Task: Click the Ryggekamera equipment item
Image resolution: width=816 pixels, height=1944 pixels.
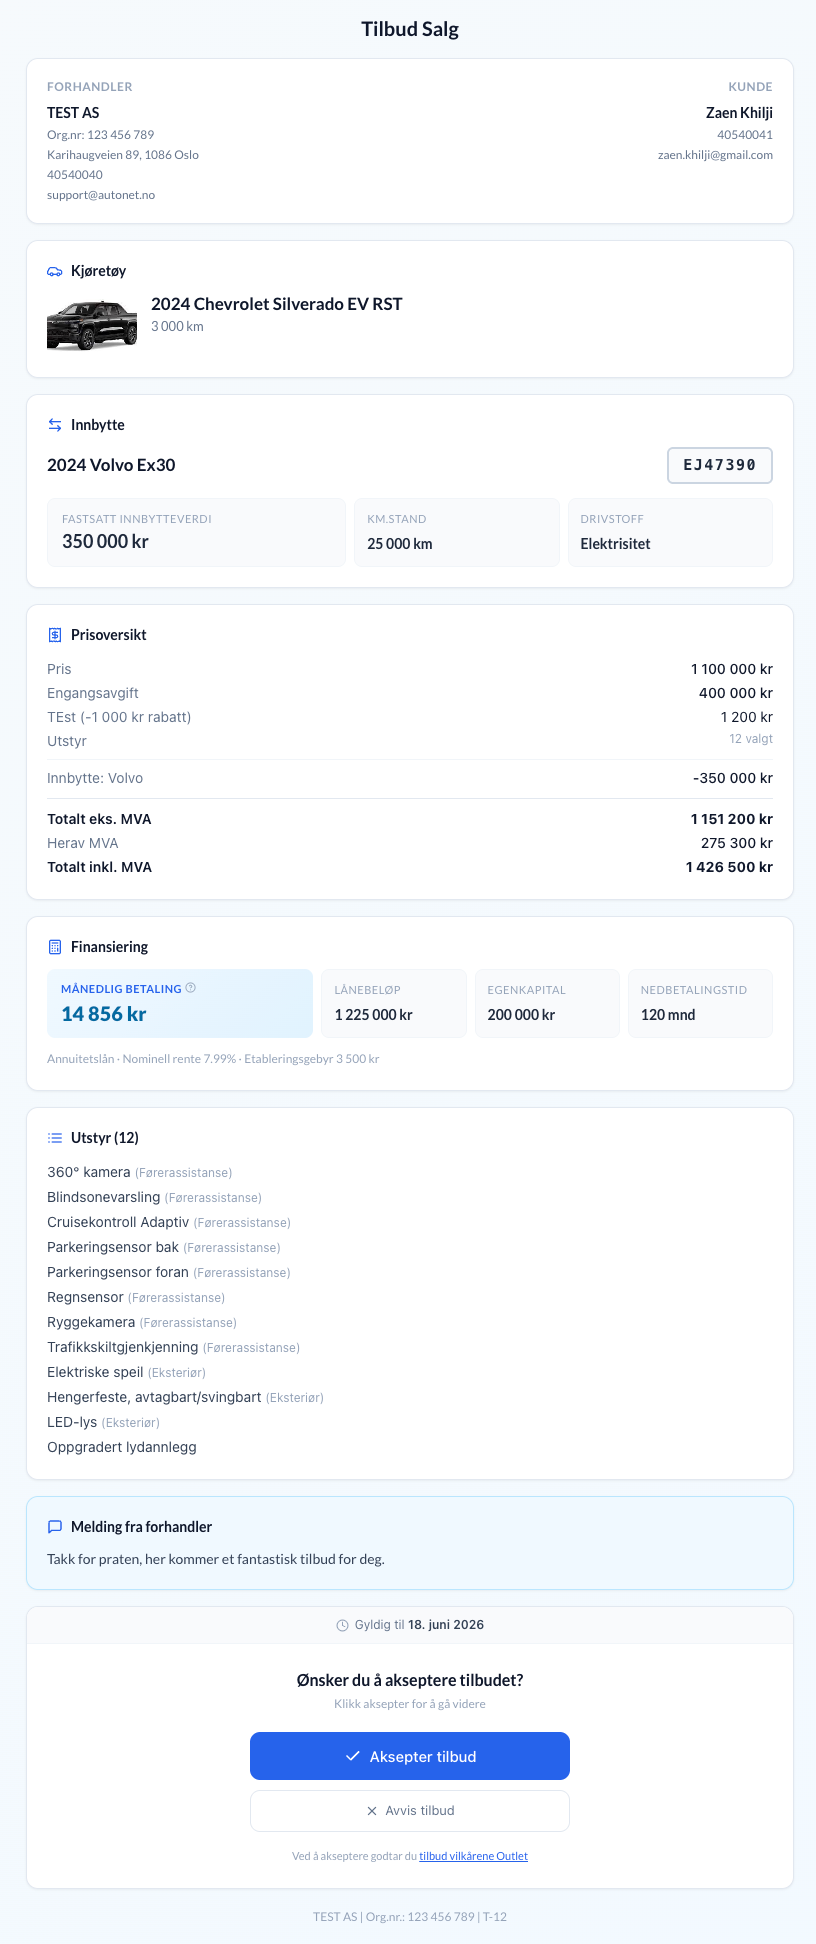Action: coord(142,1322)
